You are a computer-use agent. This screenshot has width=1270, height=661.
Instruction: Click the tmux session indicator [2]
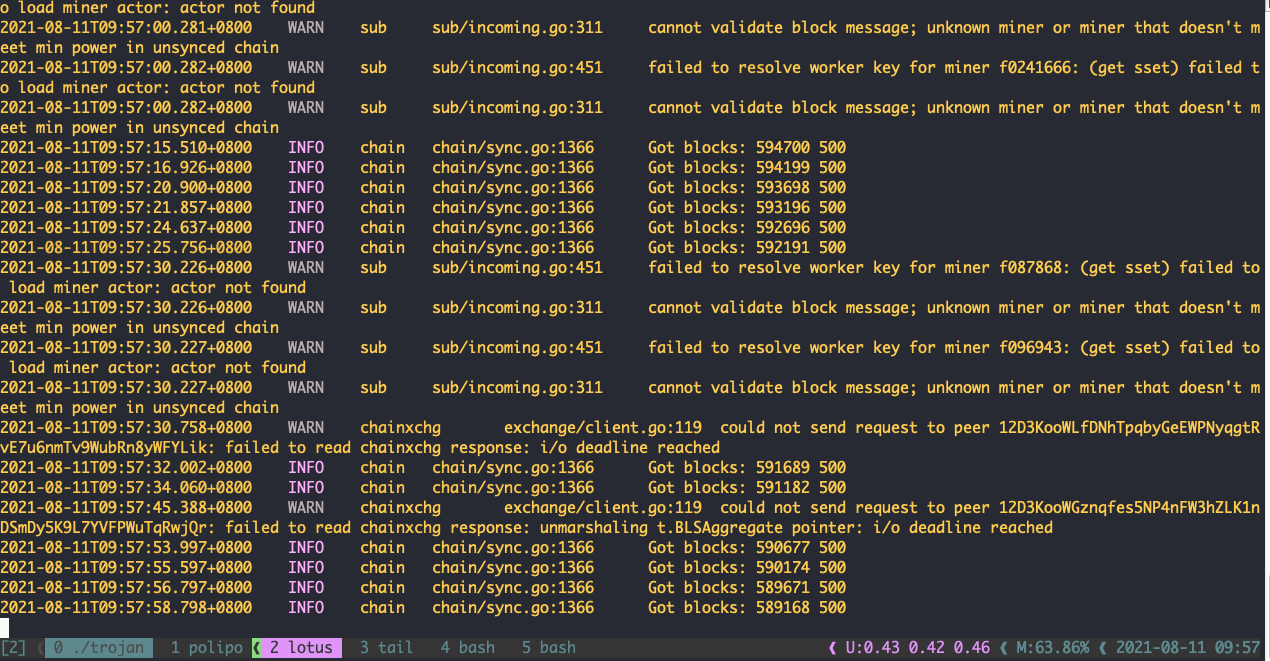point(13,647)
